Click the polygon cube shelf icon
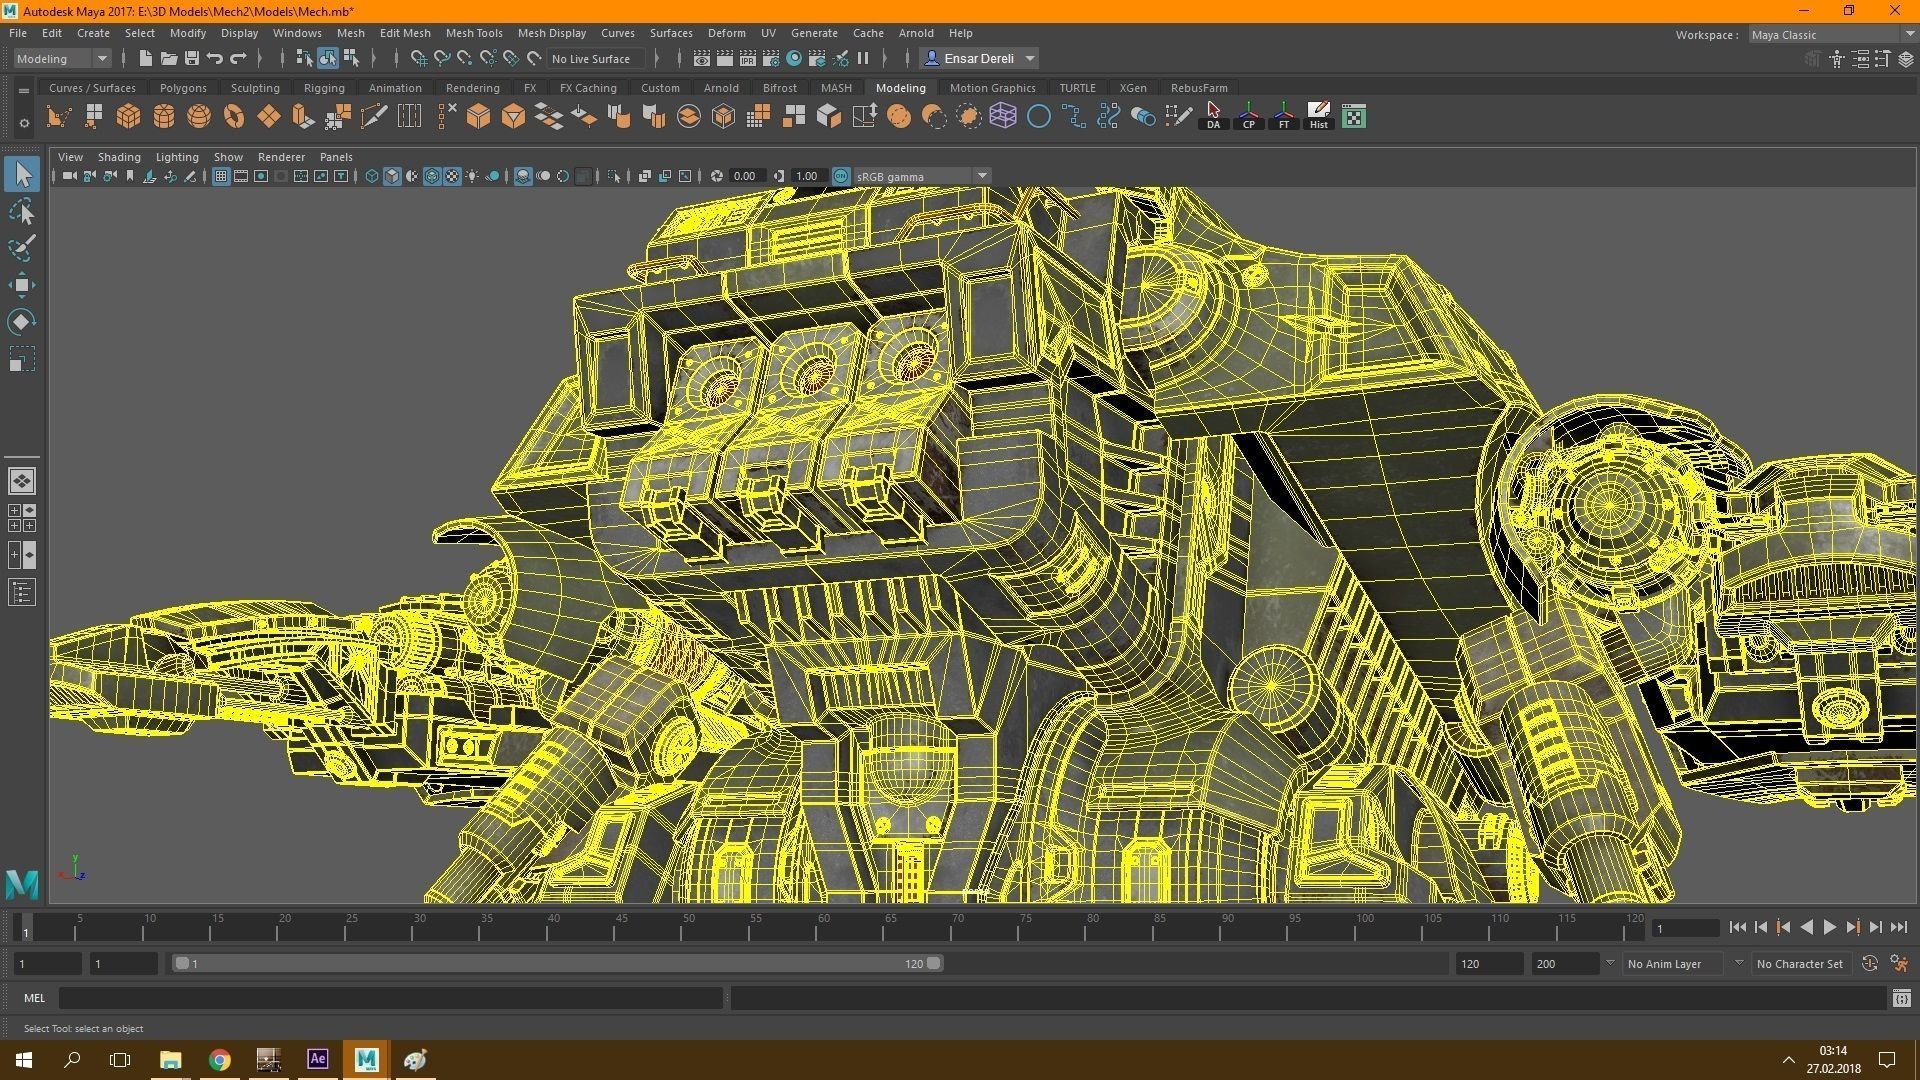1920x1080 pixels. 129,117
